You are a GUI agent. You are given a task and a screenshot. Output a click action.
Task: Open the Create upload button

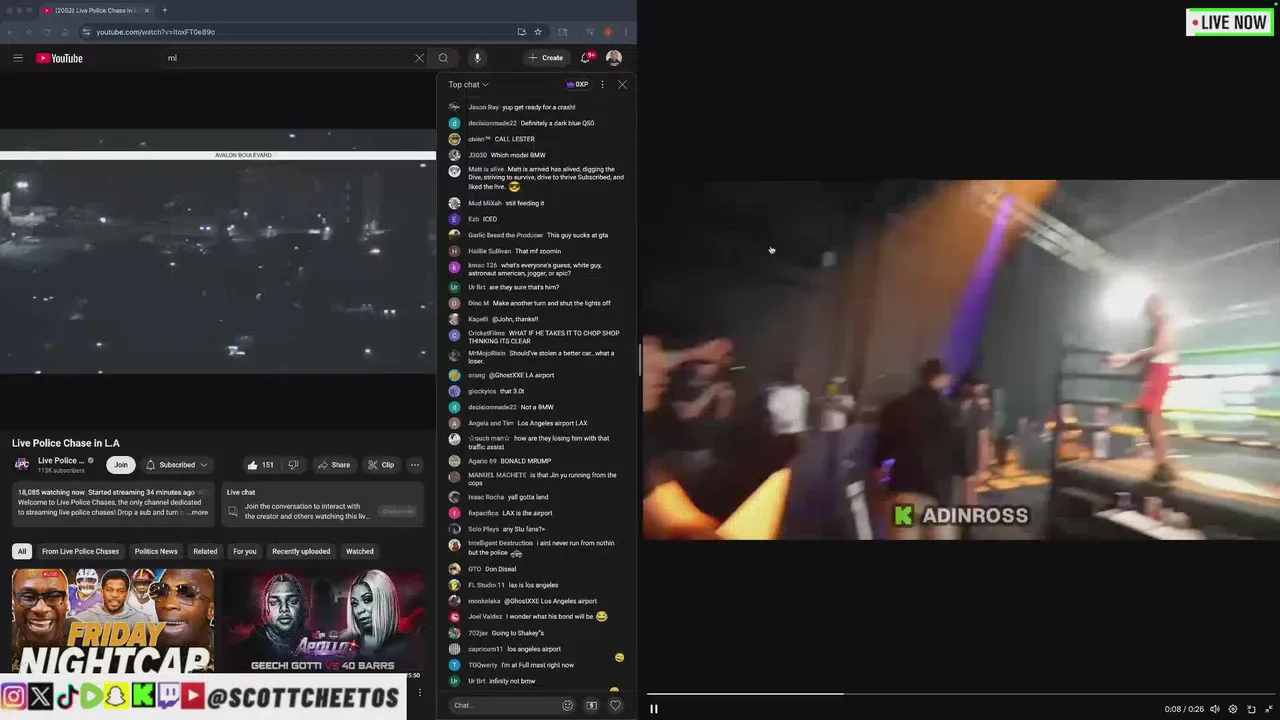546,58
